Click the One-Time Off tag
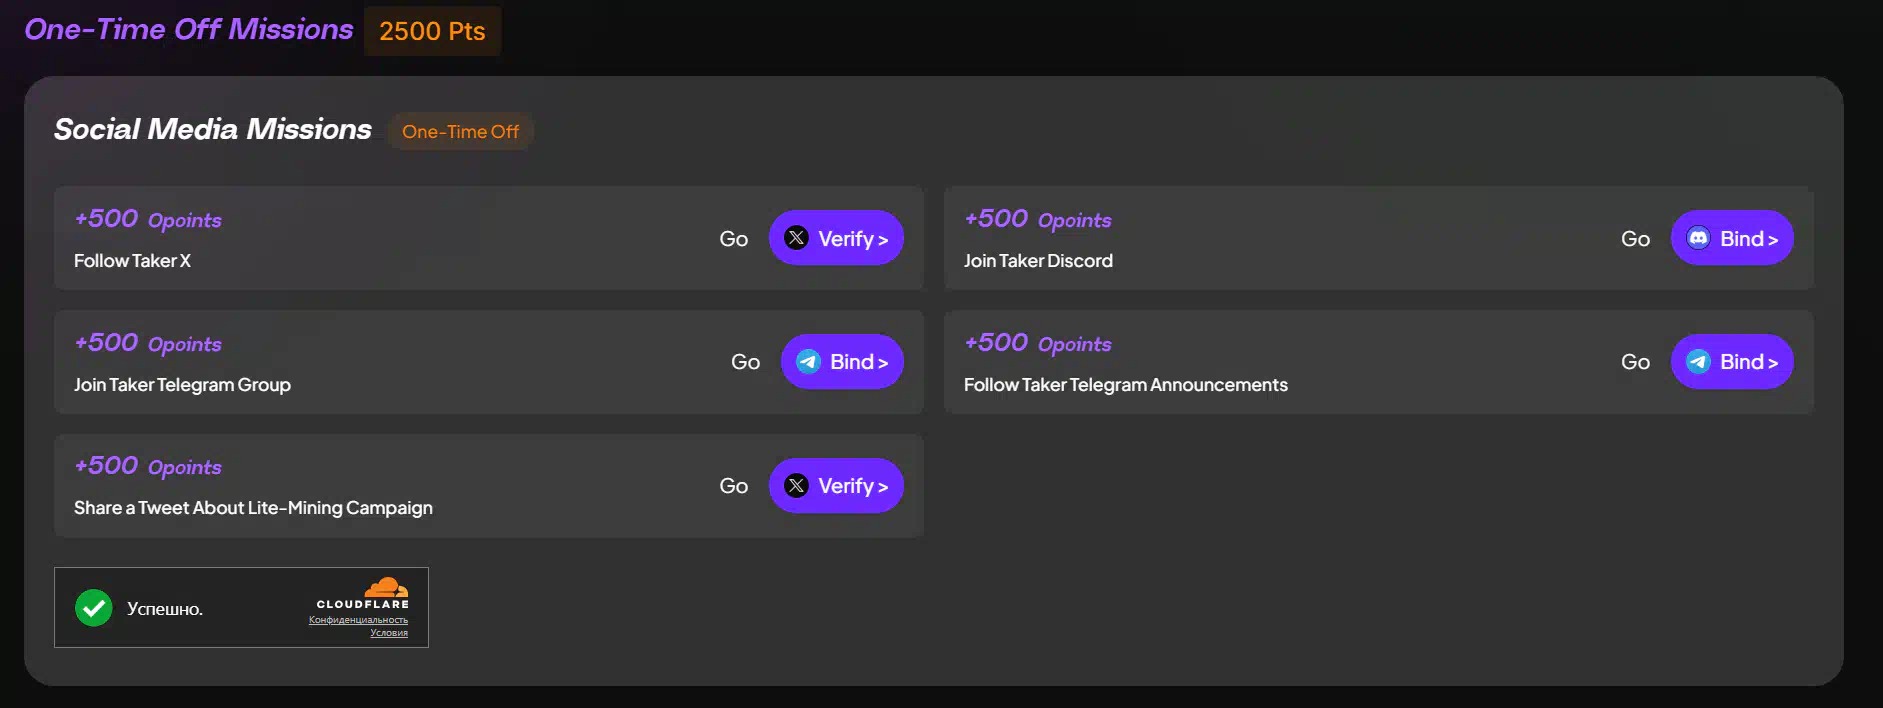 [x=460, y=132]
